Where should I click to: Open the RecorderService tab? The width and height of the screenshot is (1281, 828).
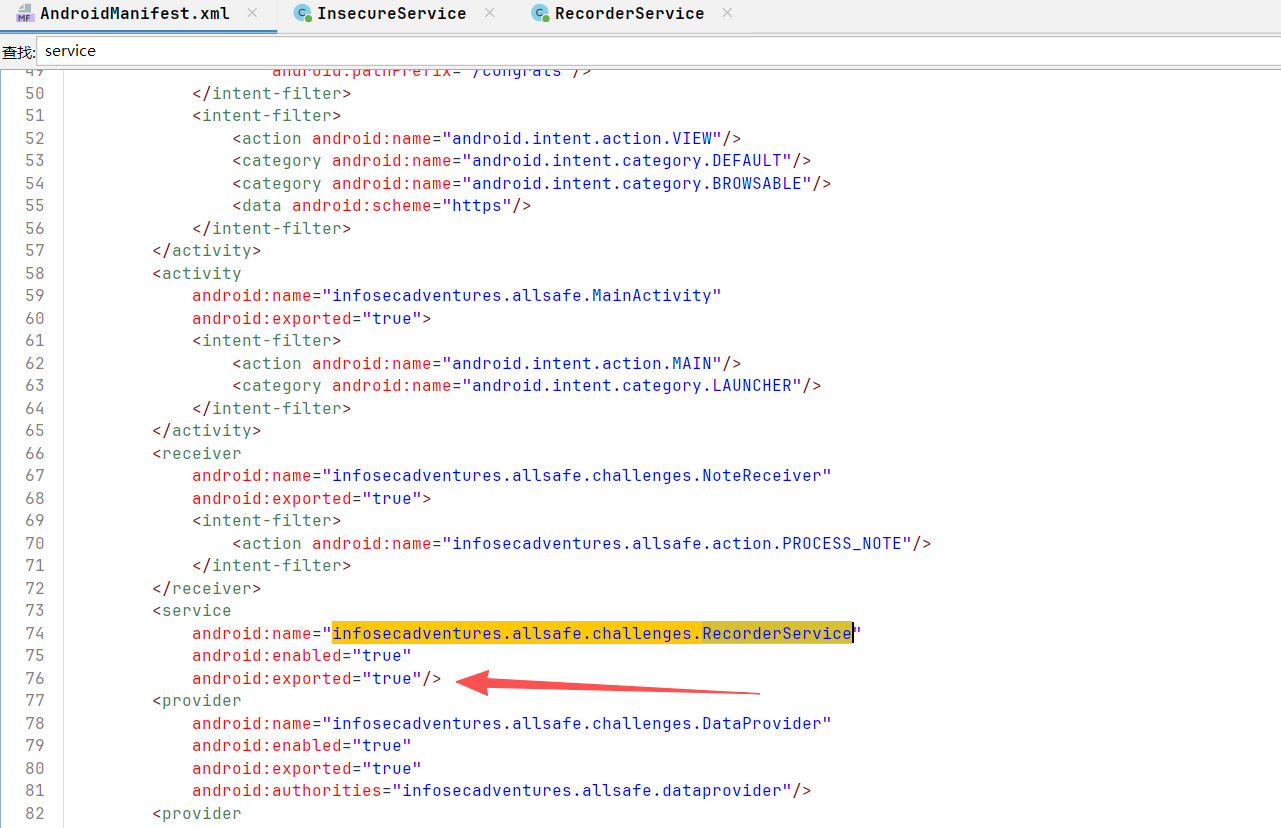point(629,13)
